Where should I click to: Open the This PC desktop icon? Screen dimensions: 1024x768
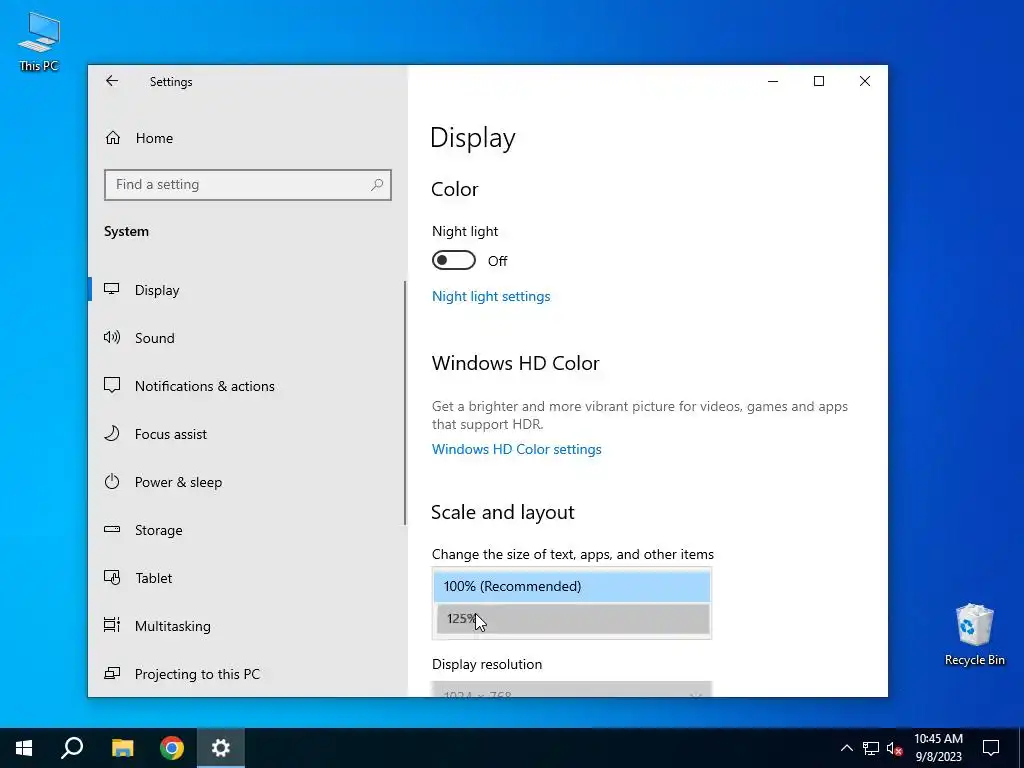(x=39, y=42)
